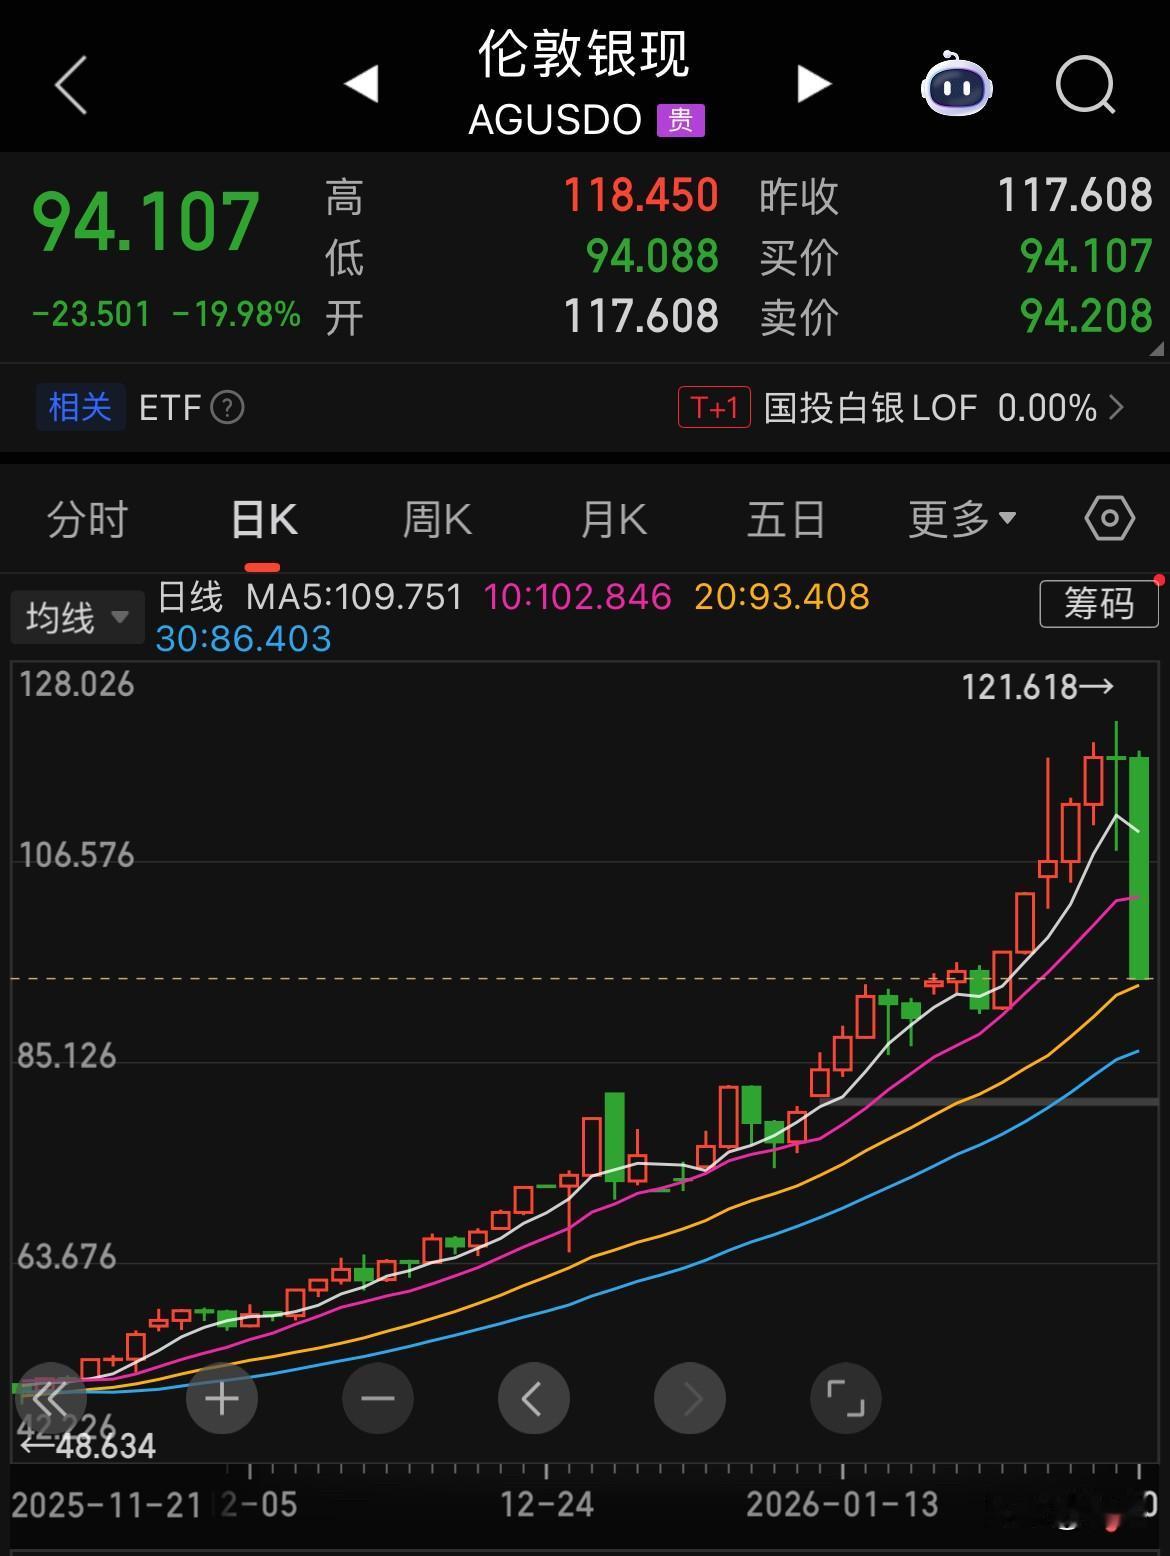Tap the MA20 value 20:93.408

(x=782, y=597)
